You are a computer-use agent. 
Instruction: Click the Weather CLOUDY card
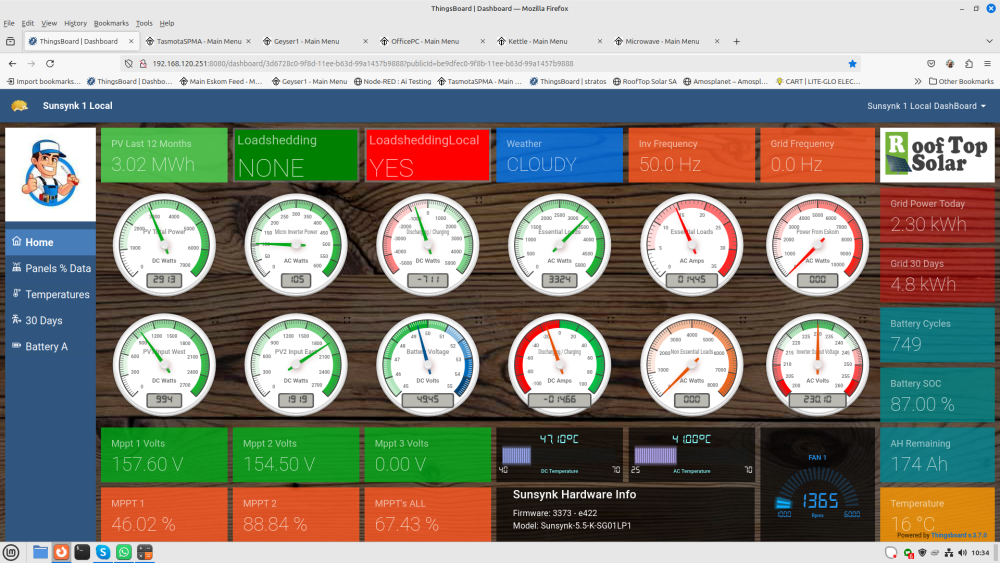pyautogui.click(x=559, y=155)
